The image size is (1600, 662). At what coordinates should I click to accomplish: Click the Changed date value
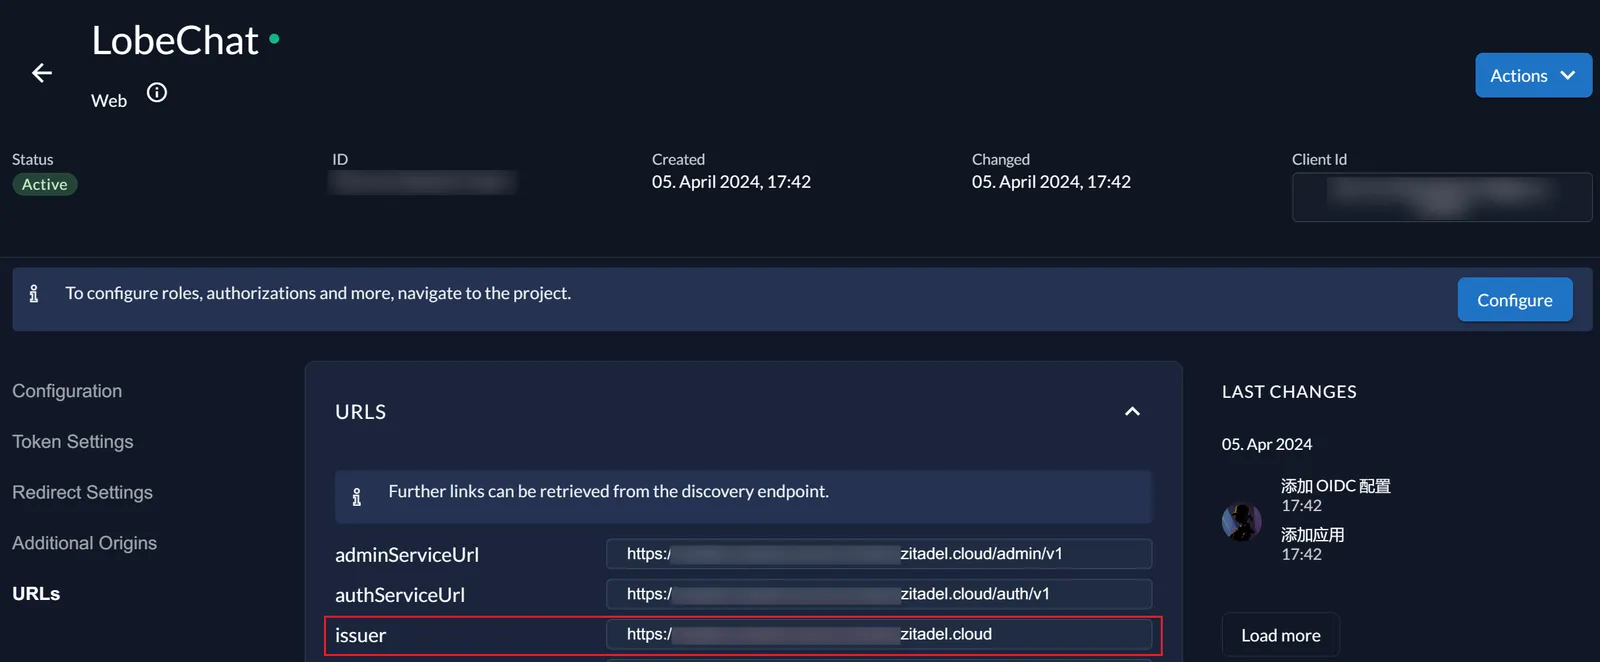tap(1051, 182)
